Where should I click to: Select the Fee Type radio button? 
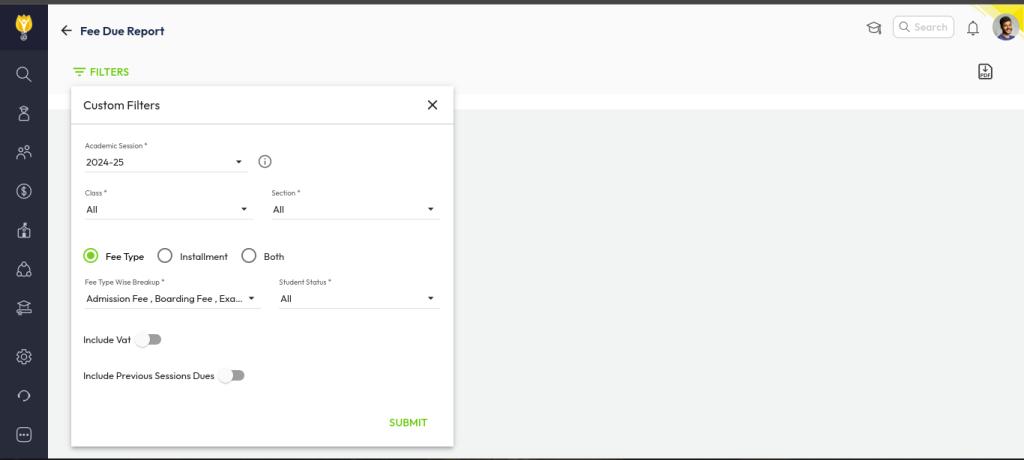pos(91,256)
